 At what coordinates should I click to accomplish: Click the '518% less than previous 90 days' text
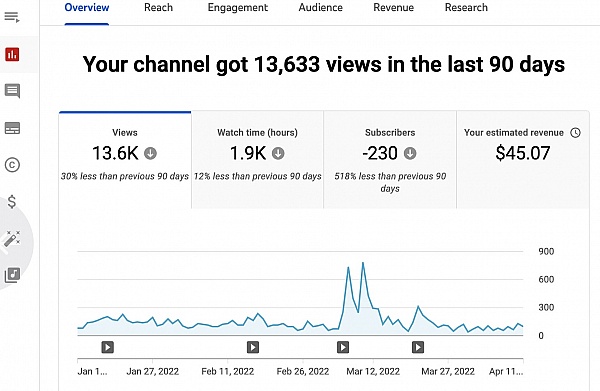(x=390, y=182)
